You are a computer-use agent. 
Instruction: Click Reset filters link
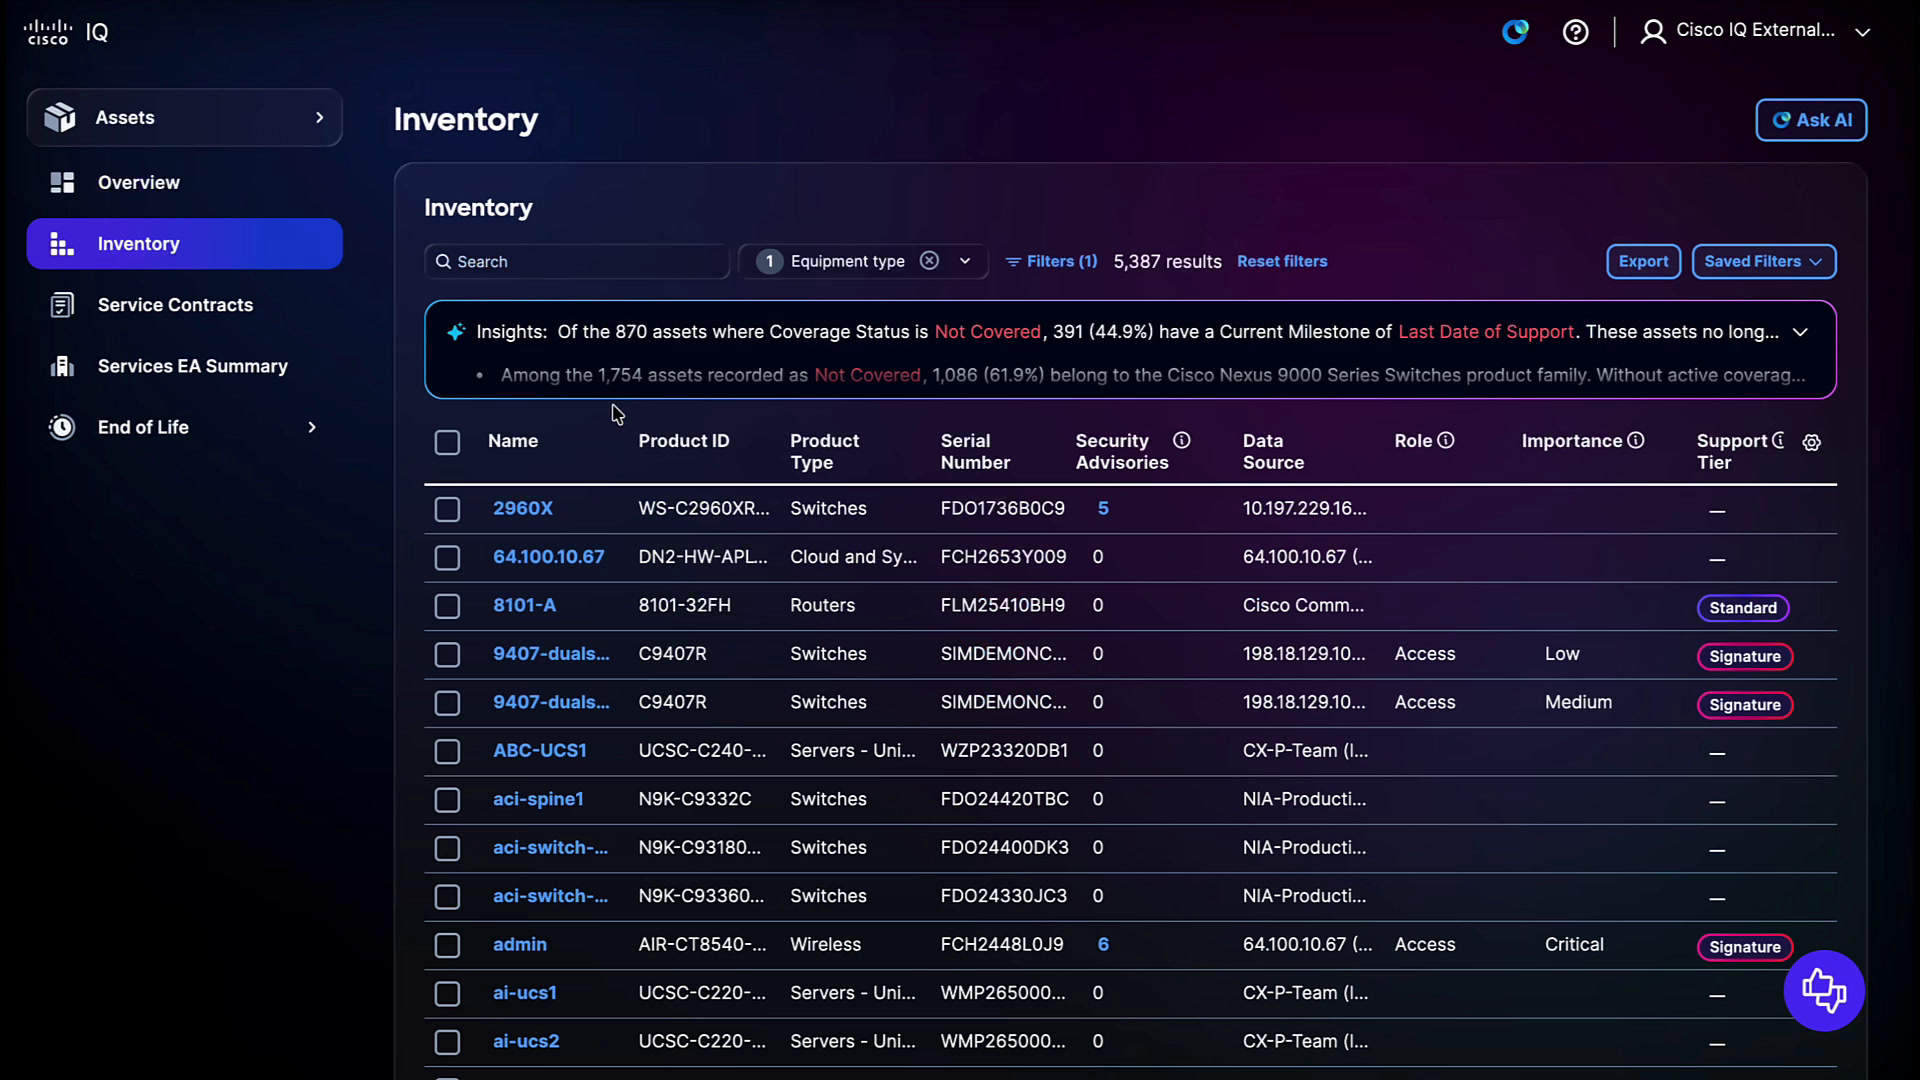pos(1282,261)
